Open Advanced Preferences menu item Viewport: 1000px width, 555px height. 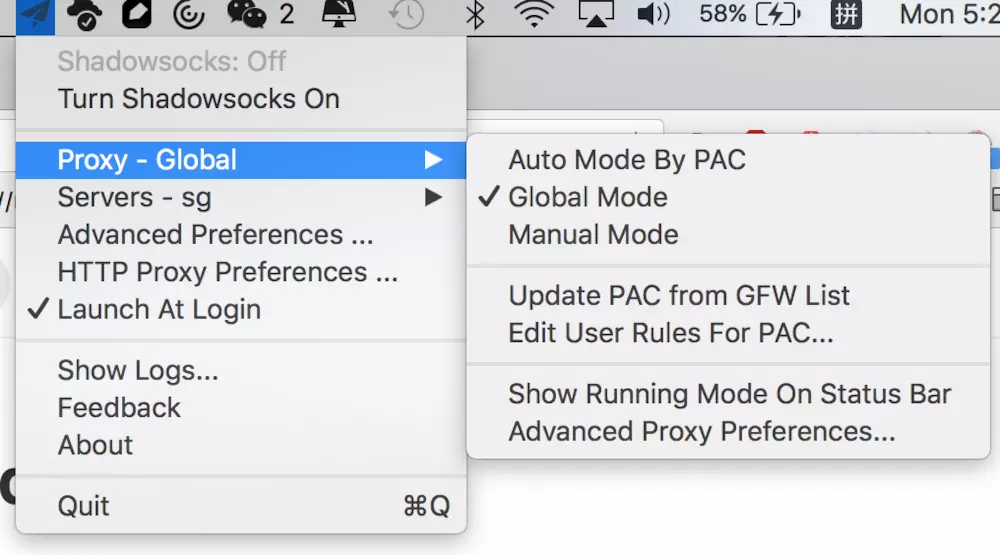[x=215, y=235]
